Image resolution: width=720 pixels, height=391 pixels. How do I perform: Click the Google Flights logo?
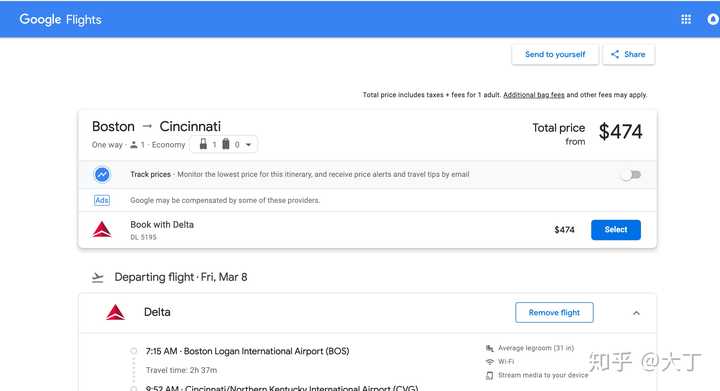[x=60, y=19]
